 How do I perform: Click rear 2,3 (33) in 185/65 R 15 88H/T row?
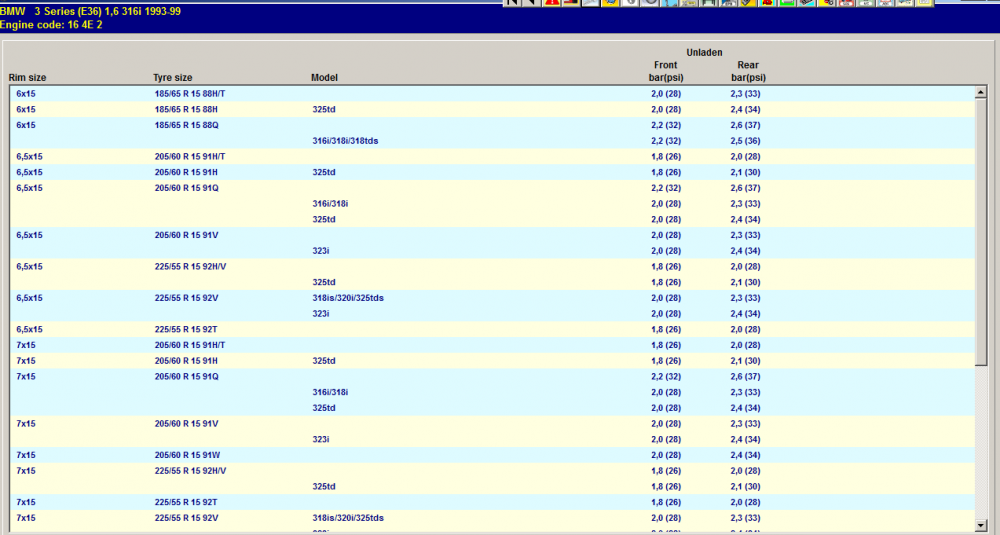(x=745, y=94)
